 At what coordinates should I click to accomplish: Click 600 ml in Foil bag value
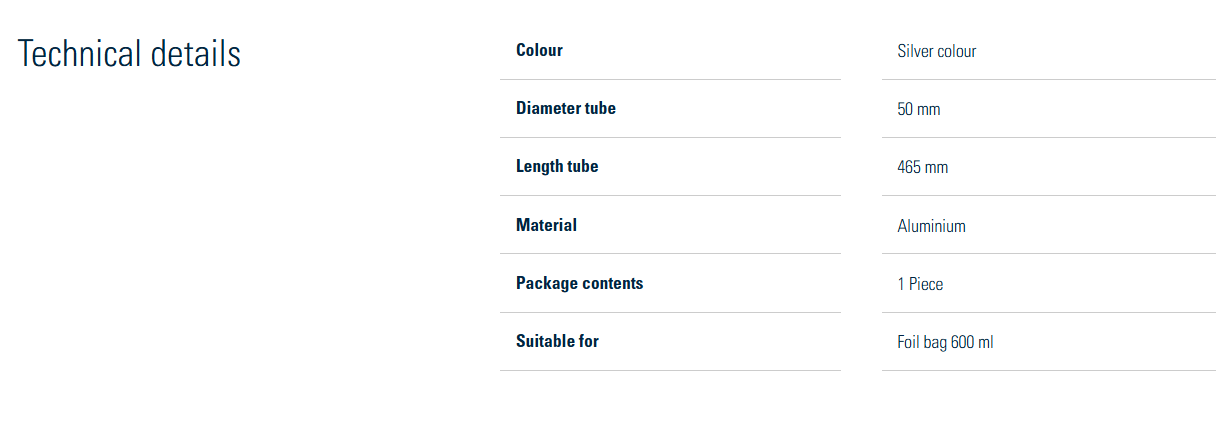(972, 342)
